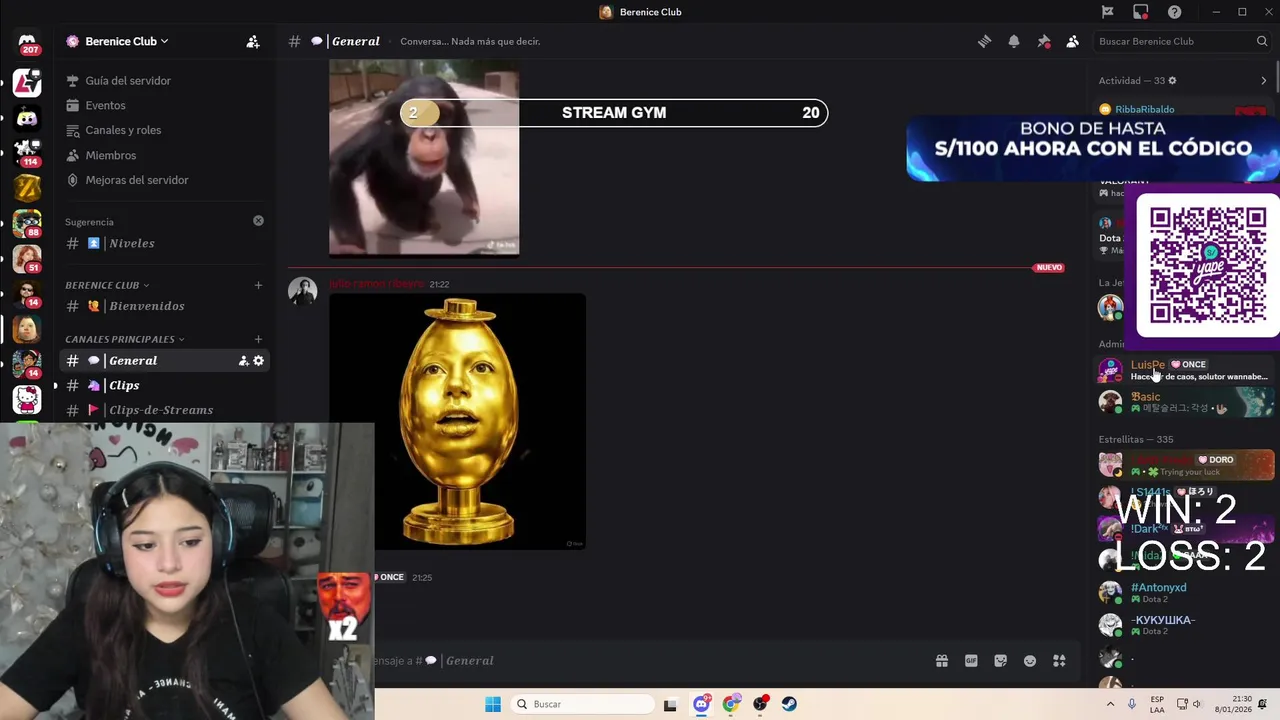The image size is (1280, 720).
Task: Open the golden egg head image
Action: [457, 421]
